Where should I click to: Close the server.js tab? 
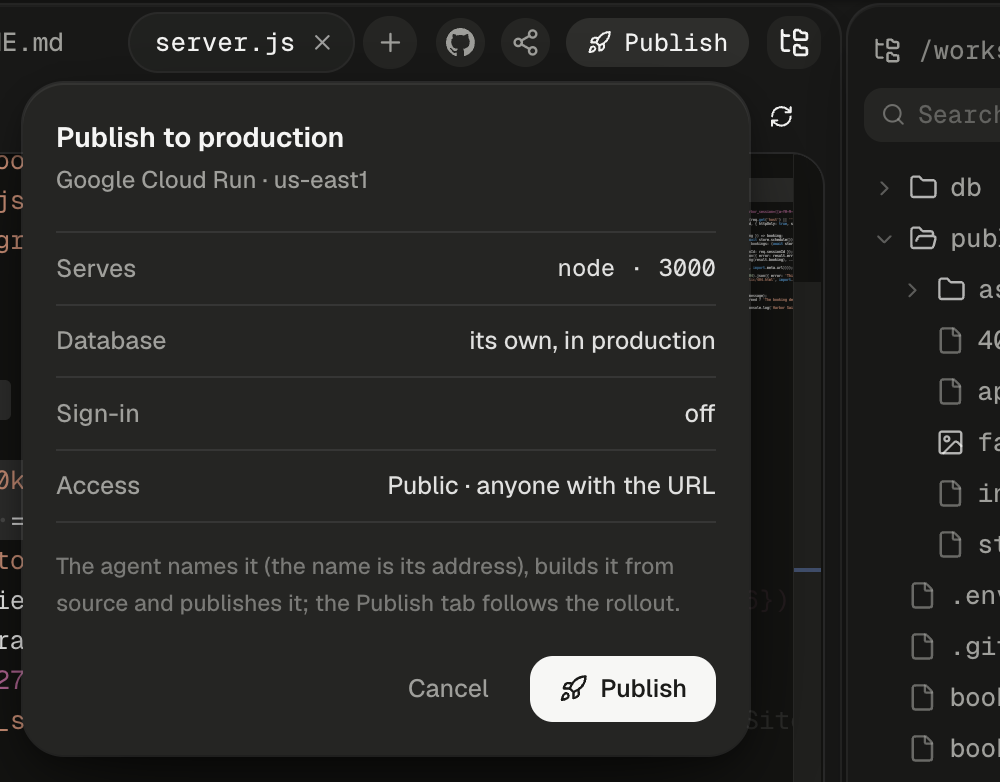[x=323, y=43]
